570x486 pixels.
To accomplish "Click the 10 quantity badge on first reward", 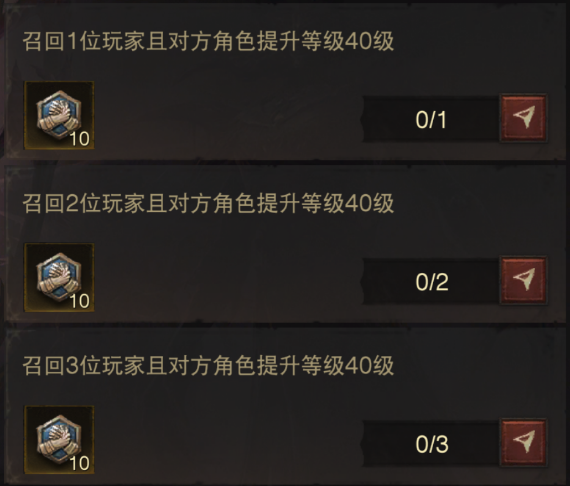I will point(79,138).
